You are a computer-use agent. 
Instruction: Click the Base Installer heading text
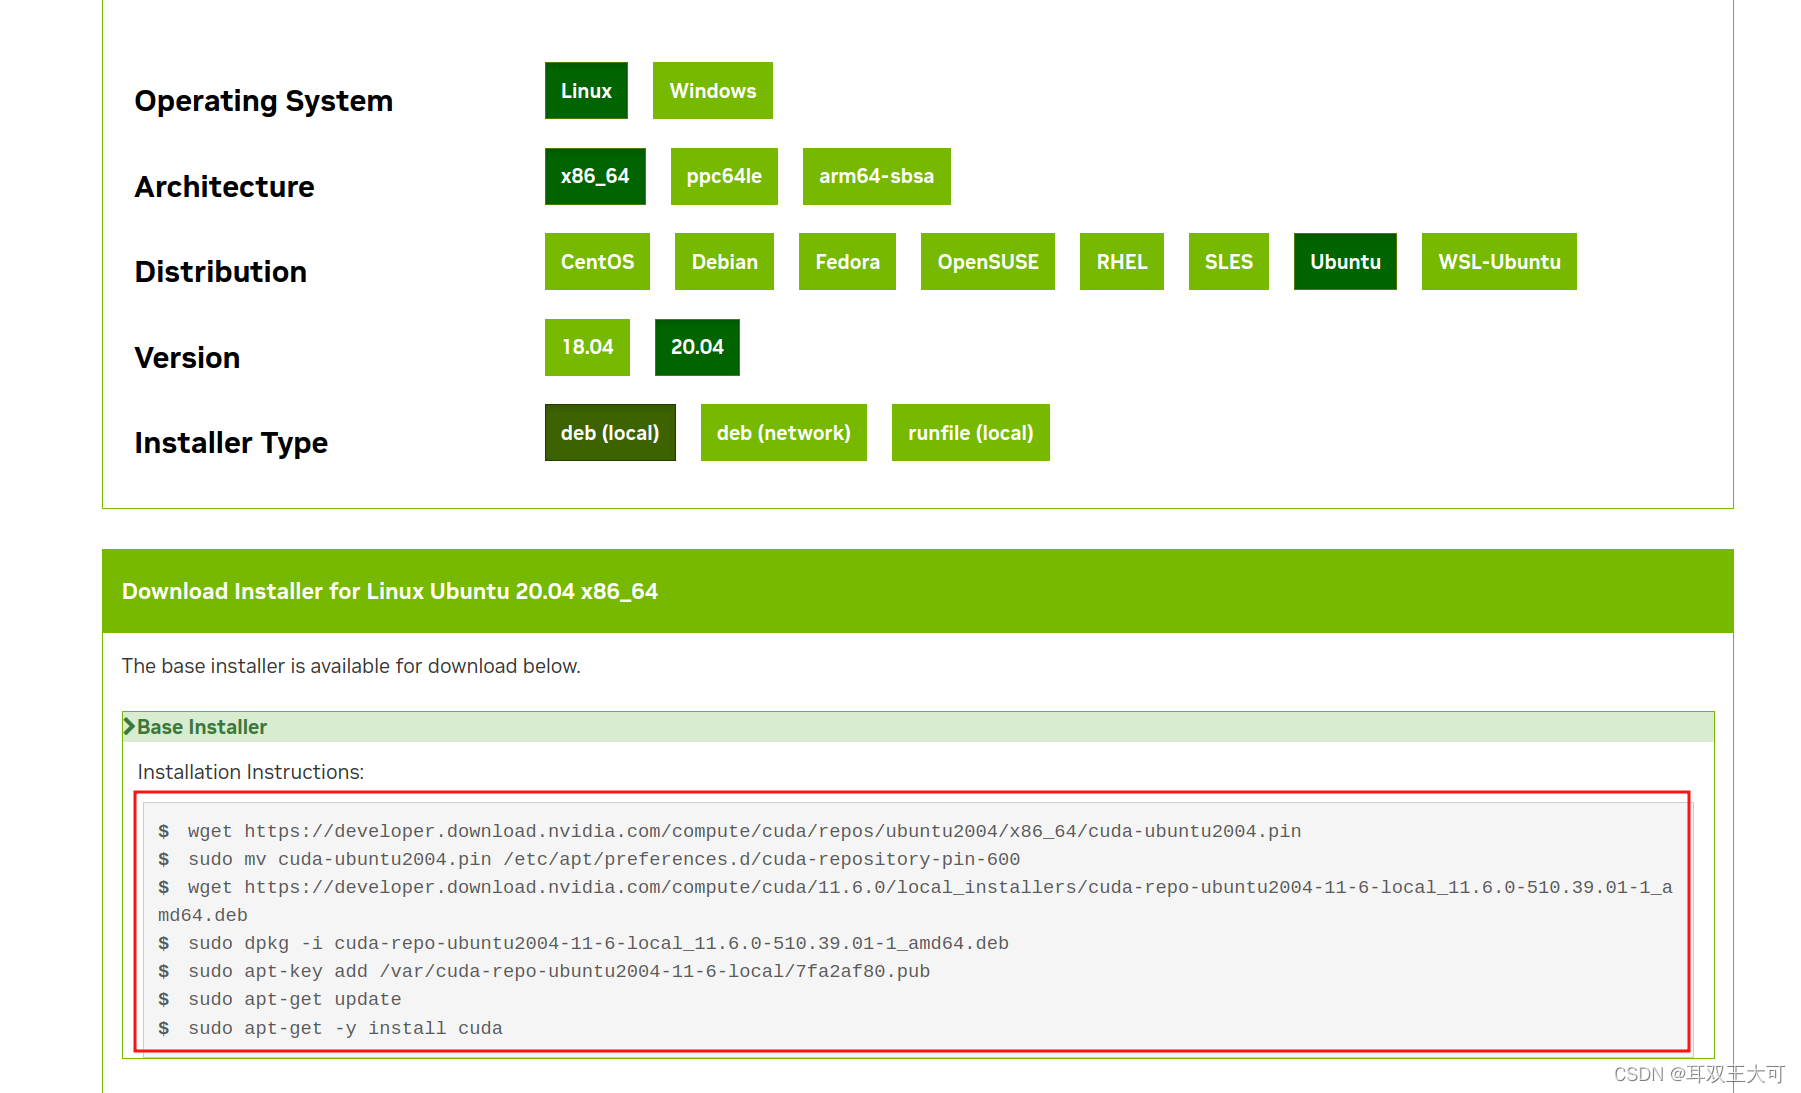[202, 727]
